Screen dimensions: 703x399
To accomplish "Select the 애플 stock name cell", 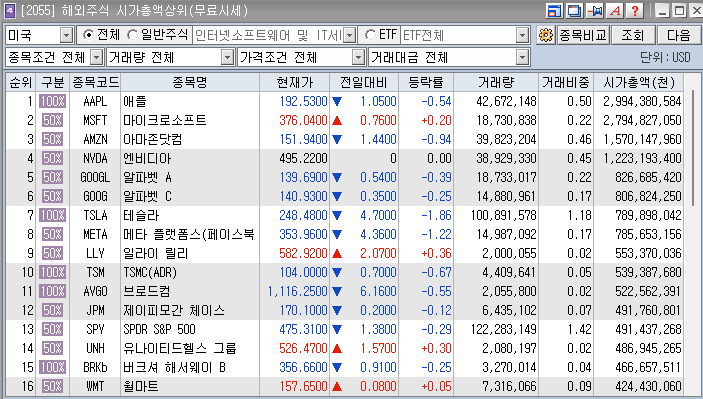I will pyautogui.click(x=190, y=101).
